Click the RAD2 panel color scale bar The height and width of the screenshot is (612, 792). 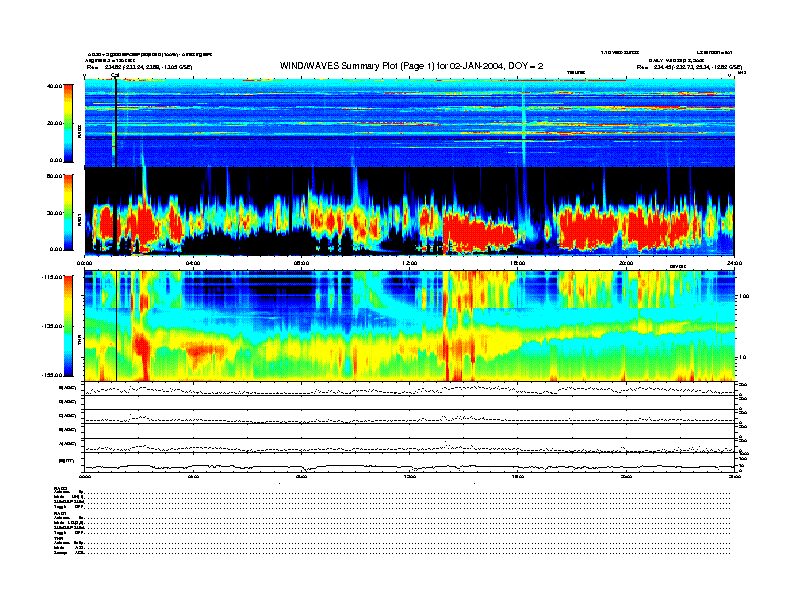(69, 122)
